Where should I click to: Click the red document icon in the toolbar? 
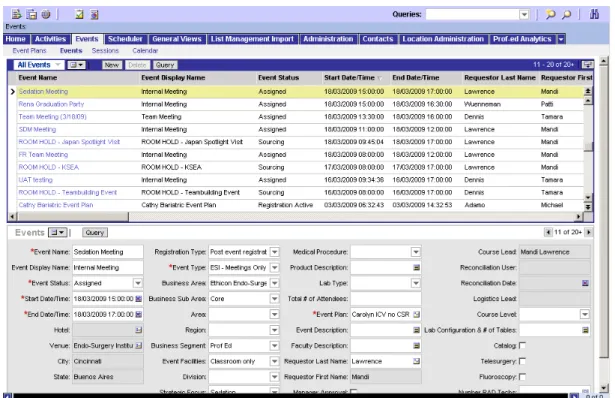tap(95, 15)
